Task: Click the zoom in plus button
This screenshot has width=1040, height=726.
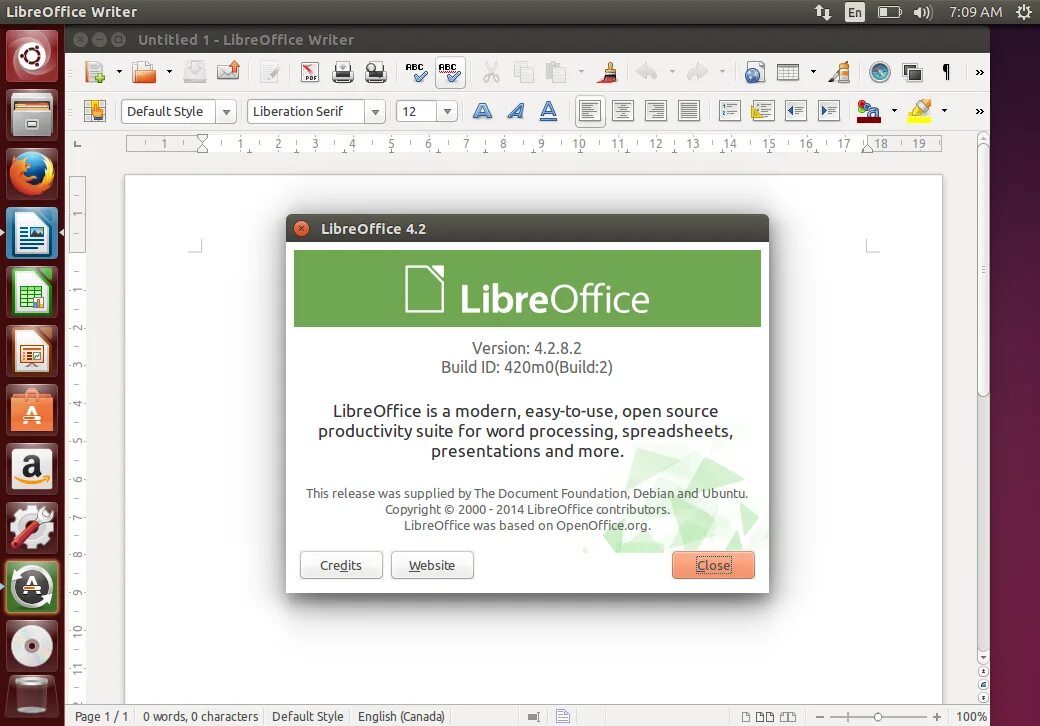Action: (937, 717)
